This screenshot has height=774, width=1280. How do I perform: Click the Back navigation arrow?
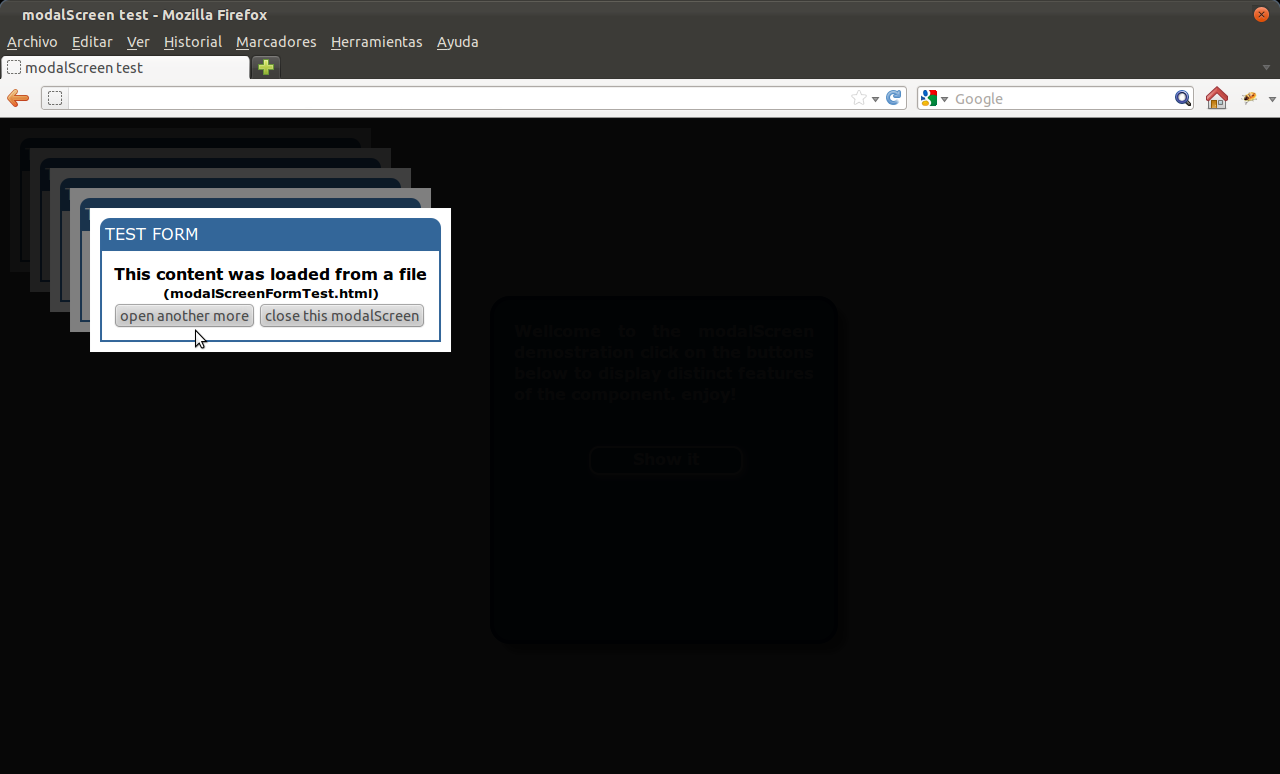click(17, 98)
